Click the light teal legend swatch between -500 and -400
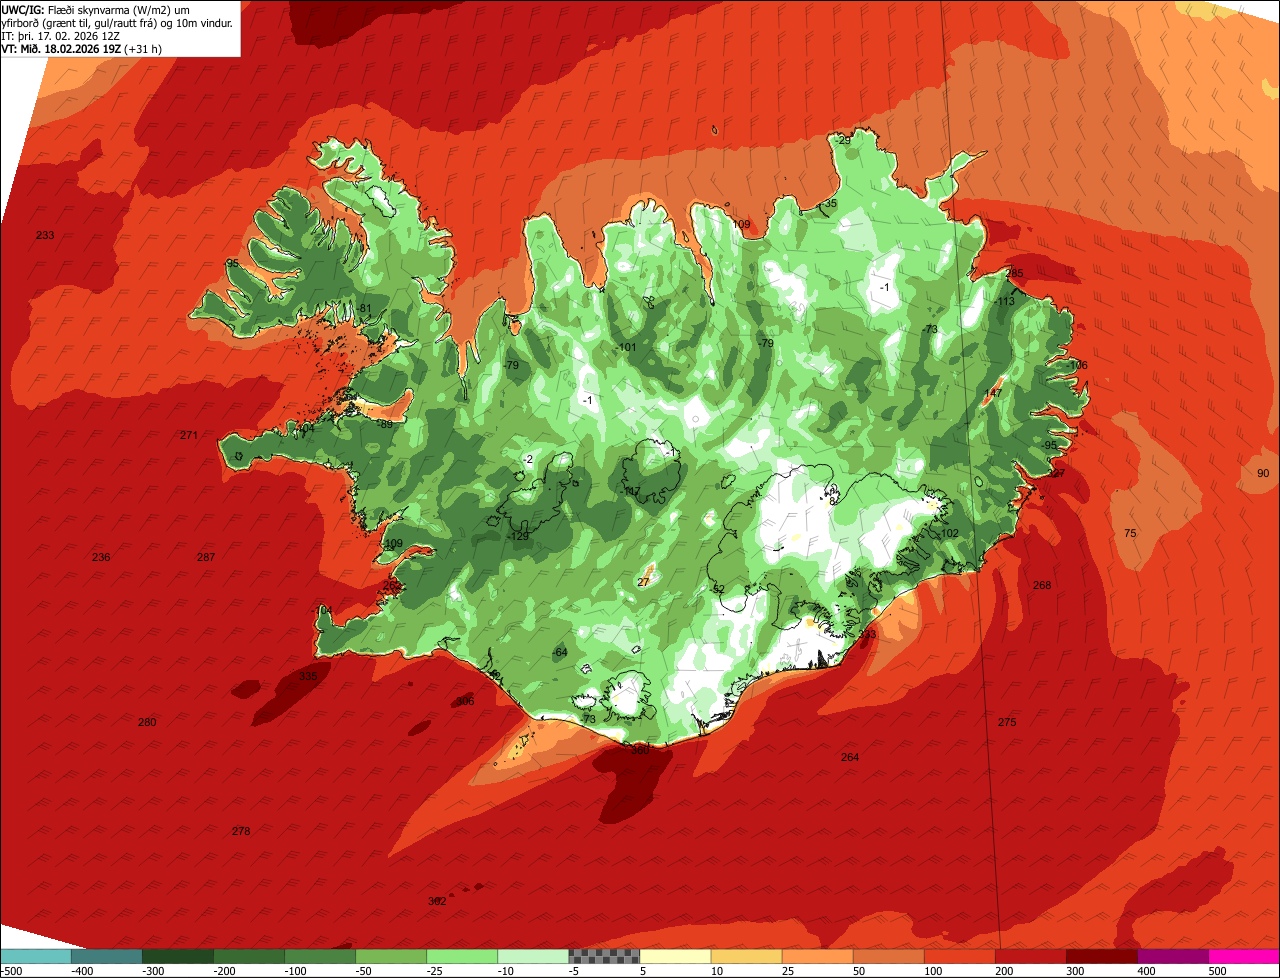Screen dimensions: 1280x978 tap(36, 956)
